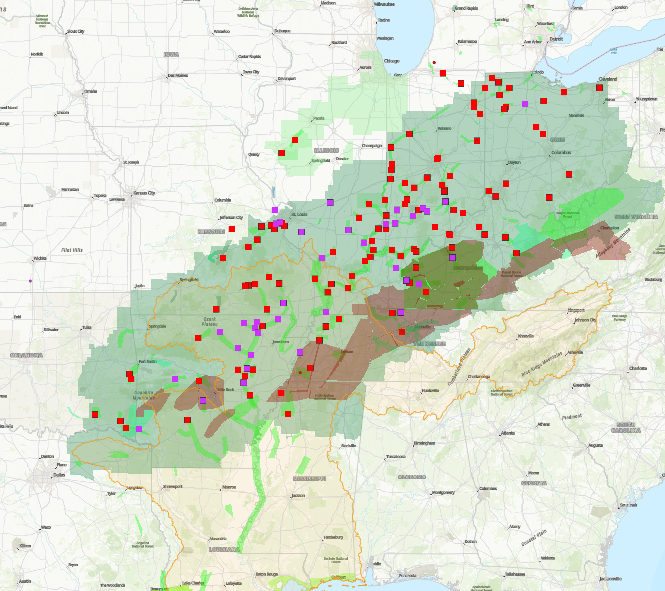Select the westernmost red marker in Oklahoma

coord(96,414)
